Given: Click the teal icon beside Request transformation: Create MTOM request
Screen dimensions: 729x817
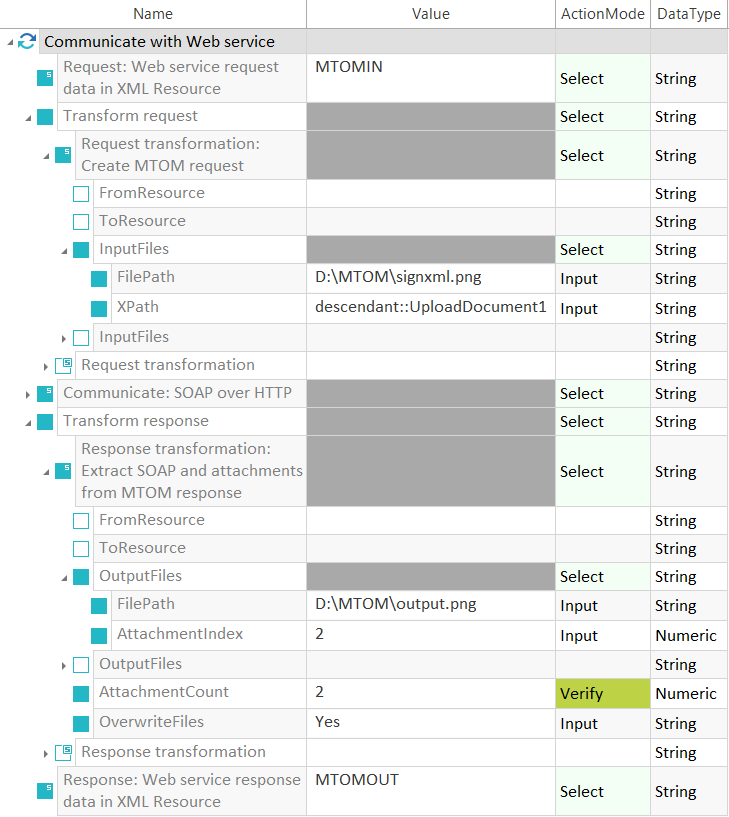Looking at the screenshot, I should tap(63, 155).
